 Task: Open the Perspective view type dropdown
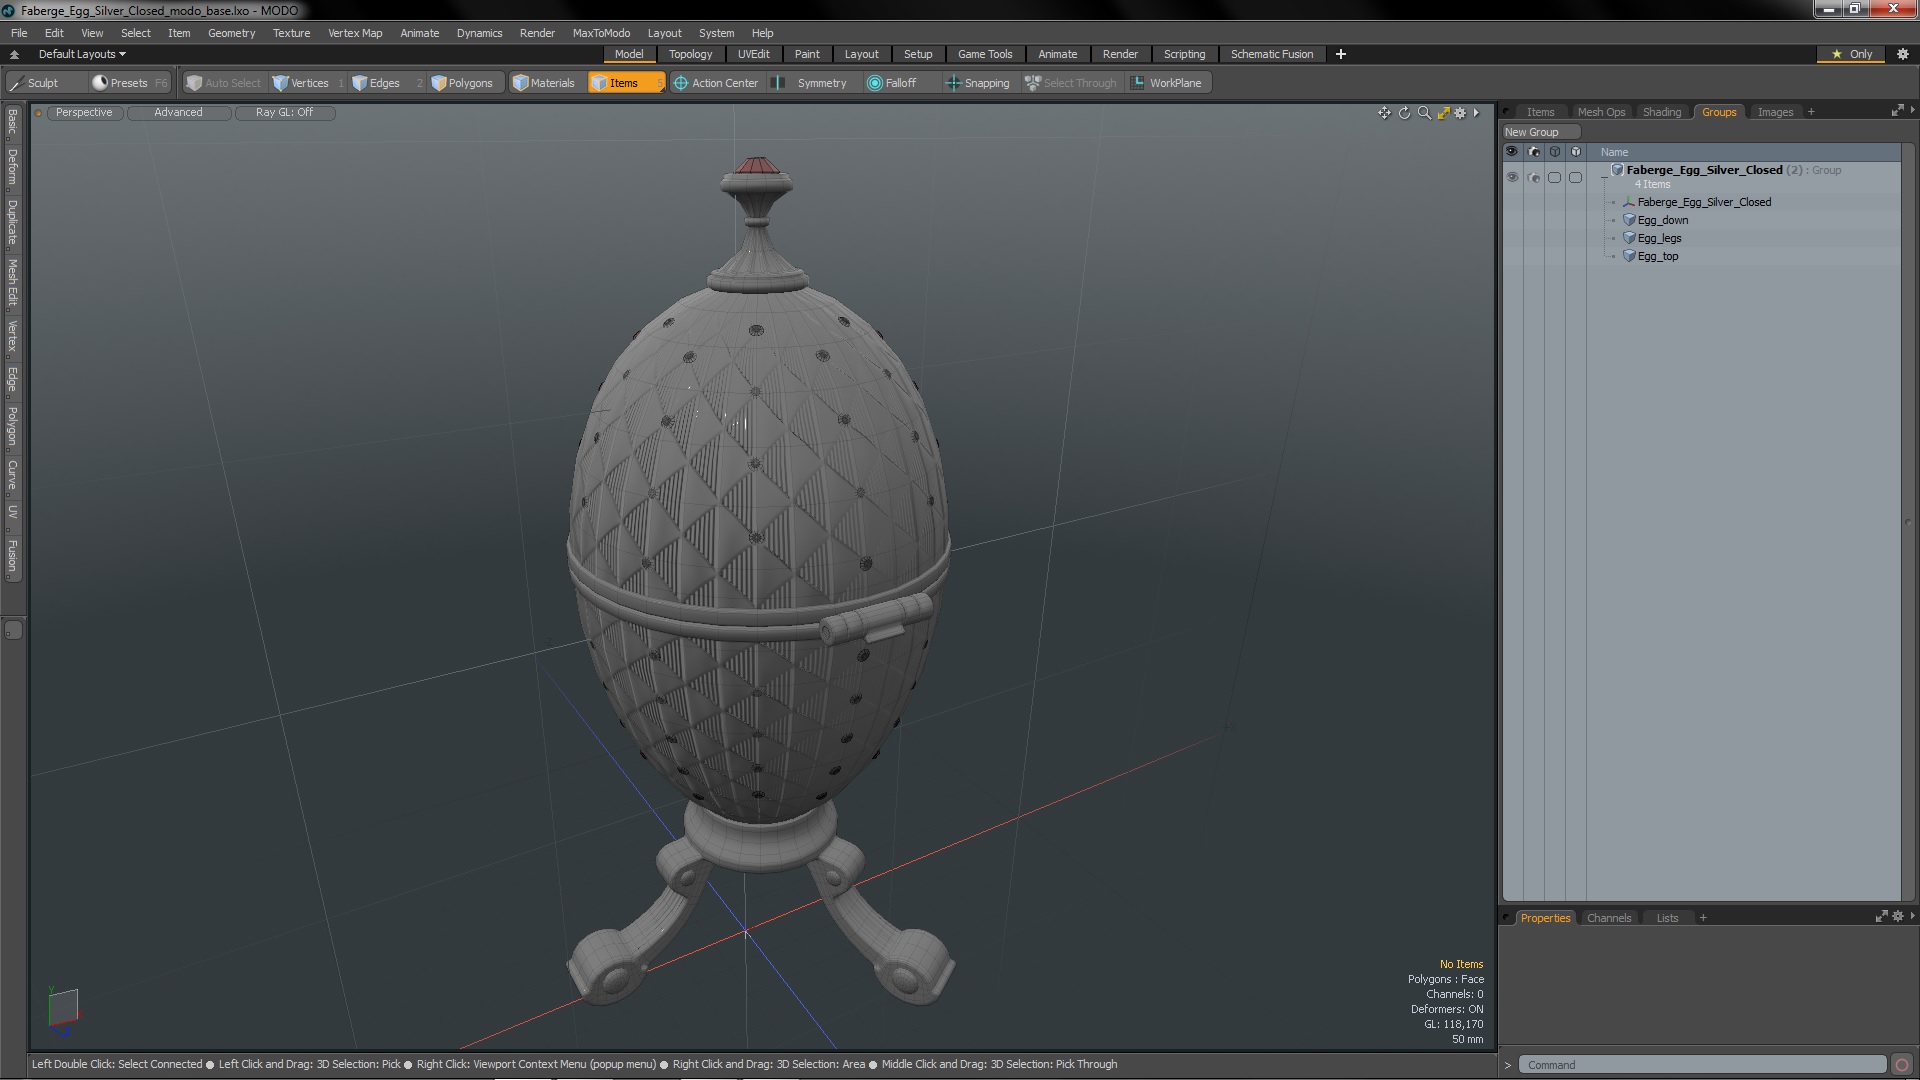click(x=84, y=113)
